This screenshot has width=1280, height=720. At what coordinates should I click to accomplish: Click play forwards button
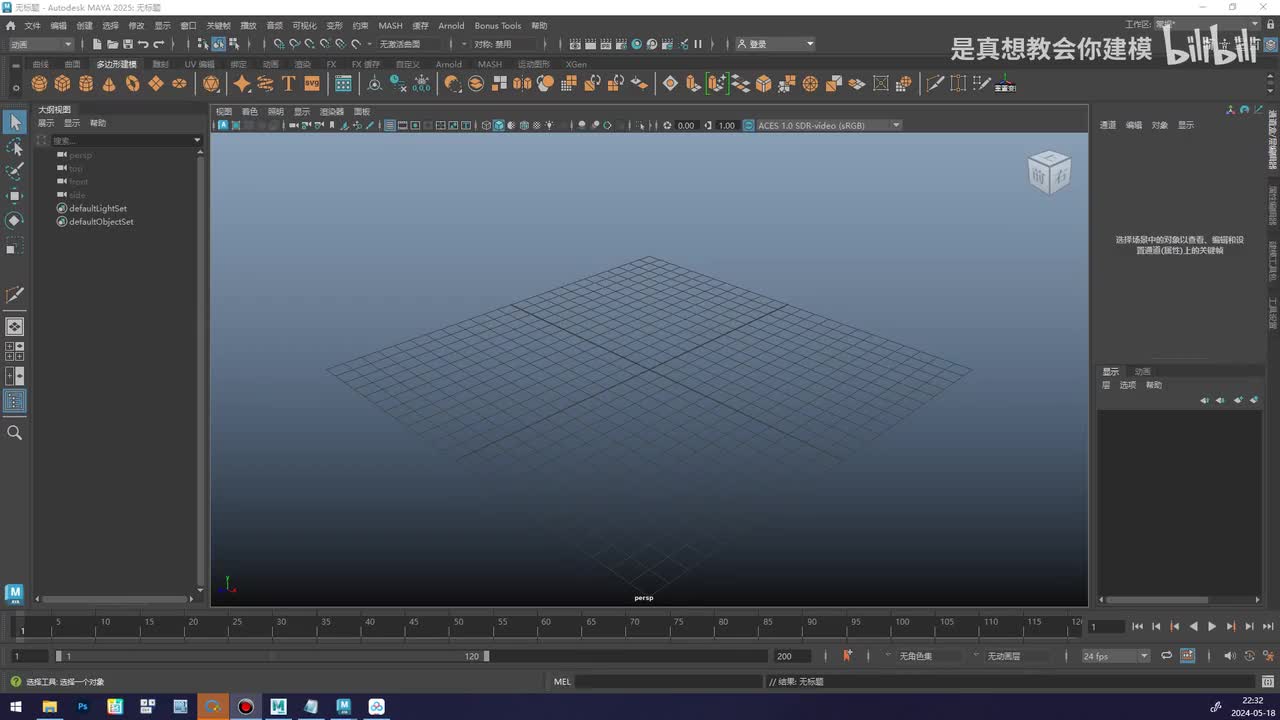[1212, 627]
